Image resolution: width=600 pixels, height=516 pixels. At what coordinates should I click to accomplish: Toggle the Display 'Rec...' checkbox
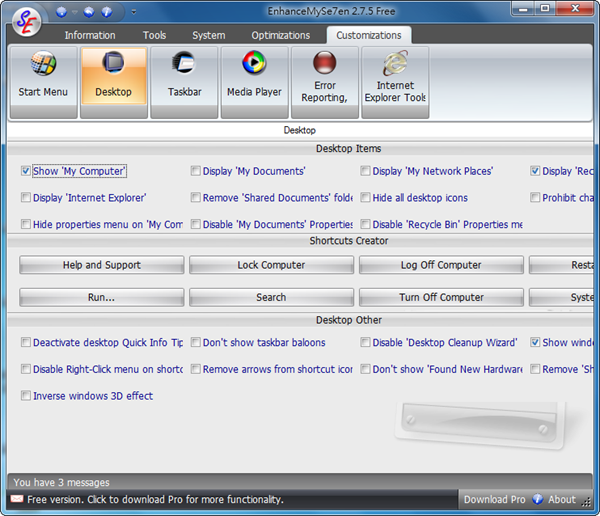[x=535, y=171]
